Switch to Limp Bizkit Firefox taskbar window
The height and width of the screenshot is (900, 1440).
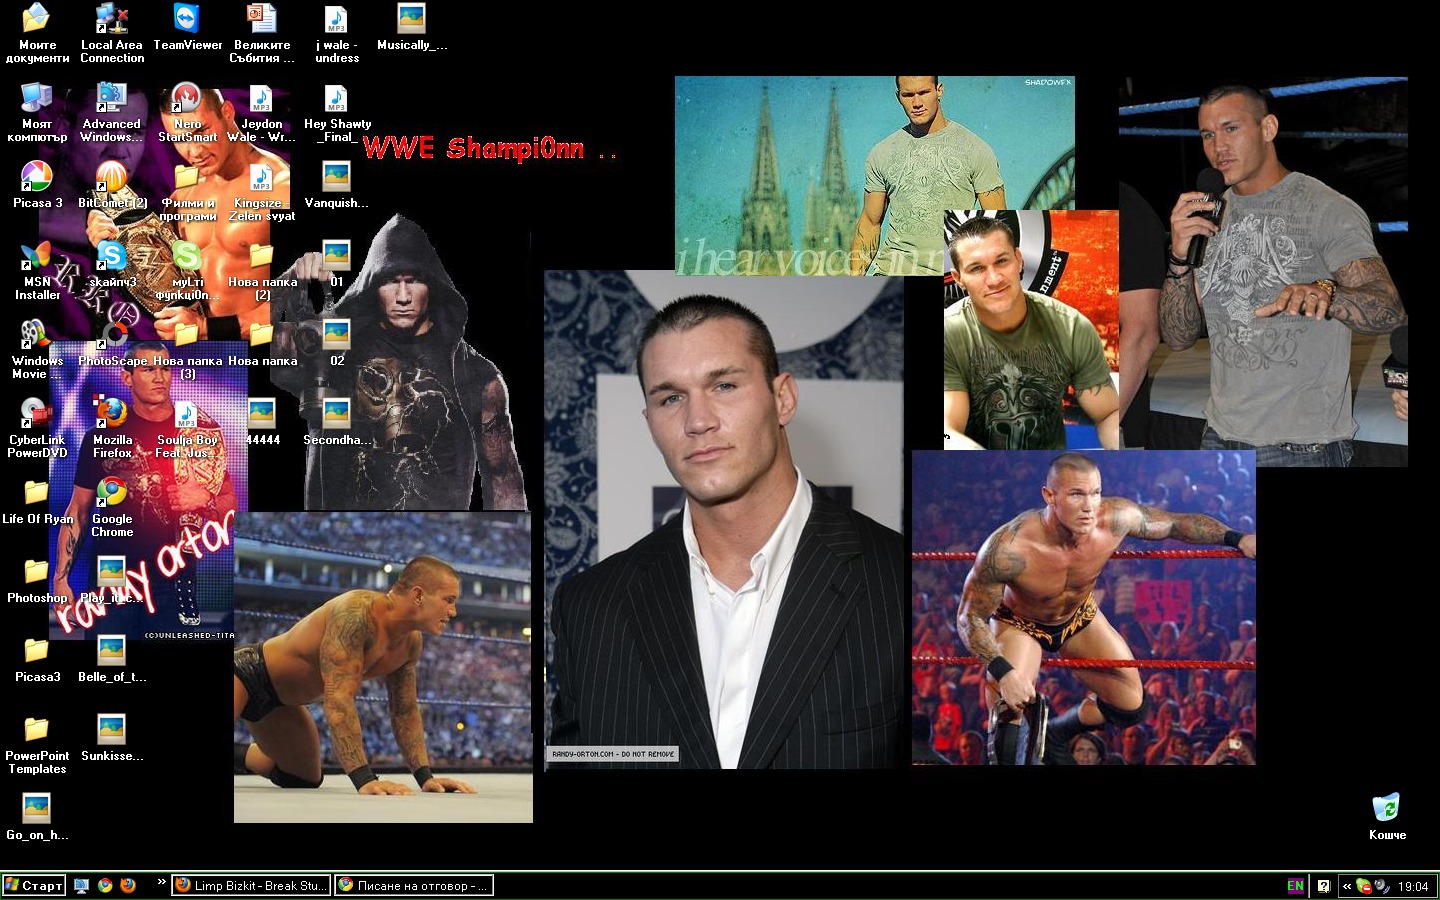click(250, 885)
